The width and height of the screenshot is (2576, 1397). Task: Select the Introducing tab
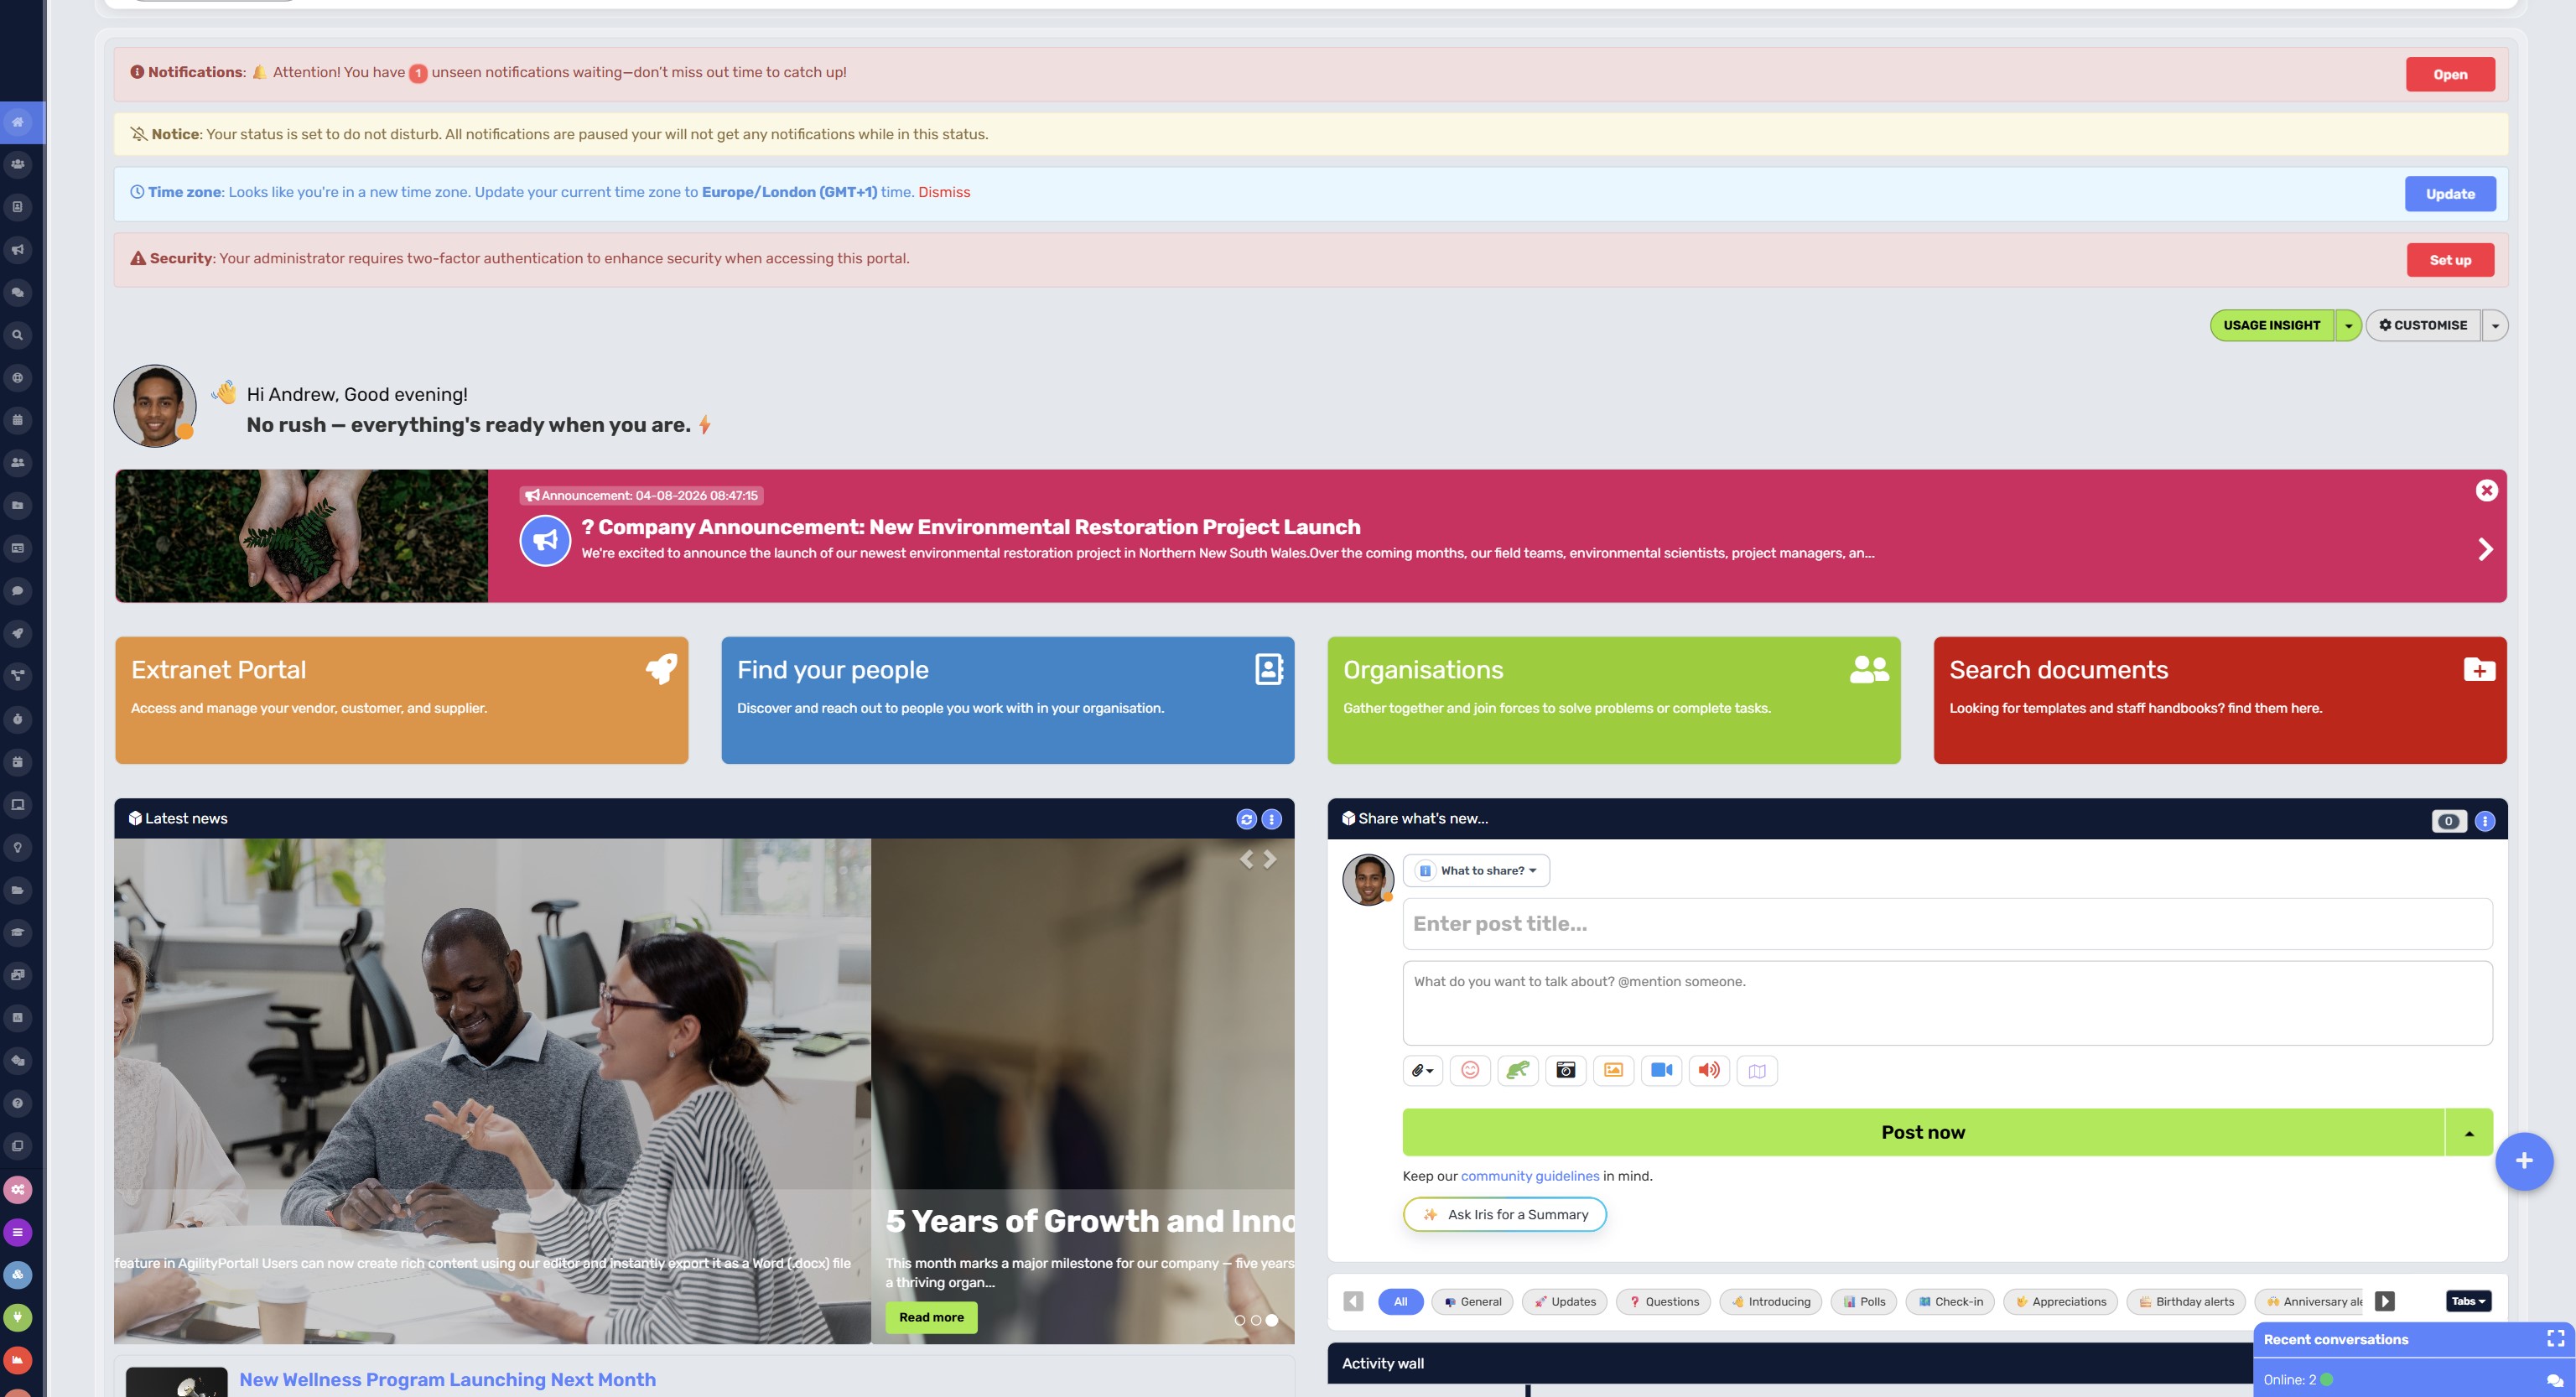[1770, 1301]
